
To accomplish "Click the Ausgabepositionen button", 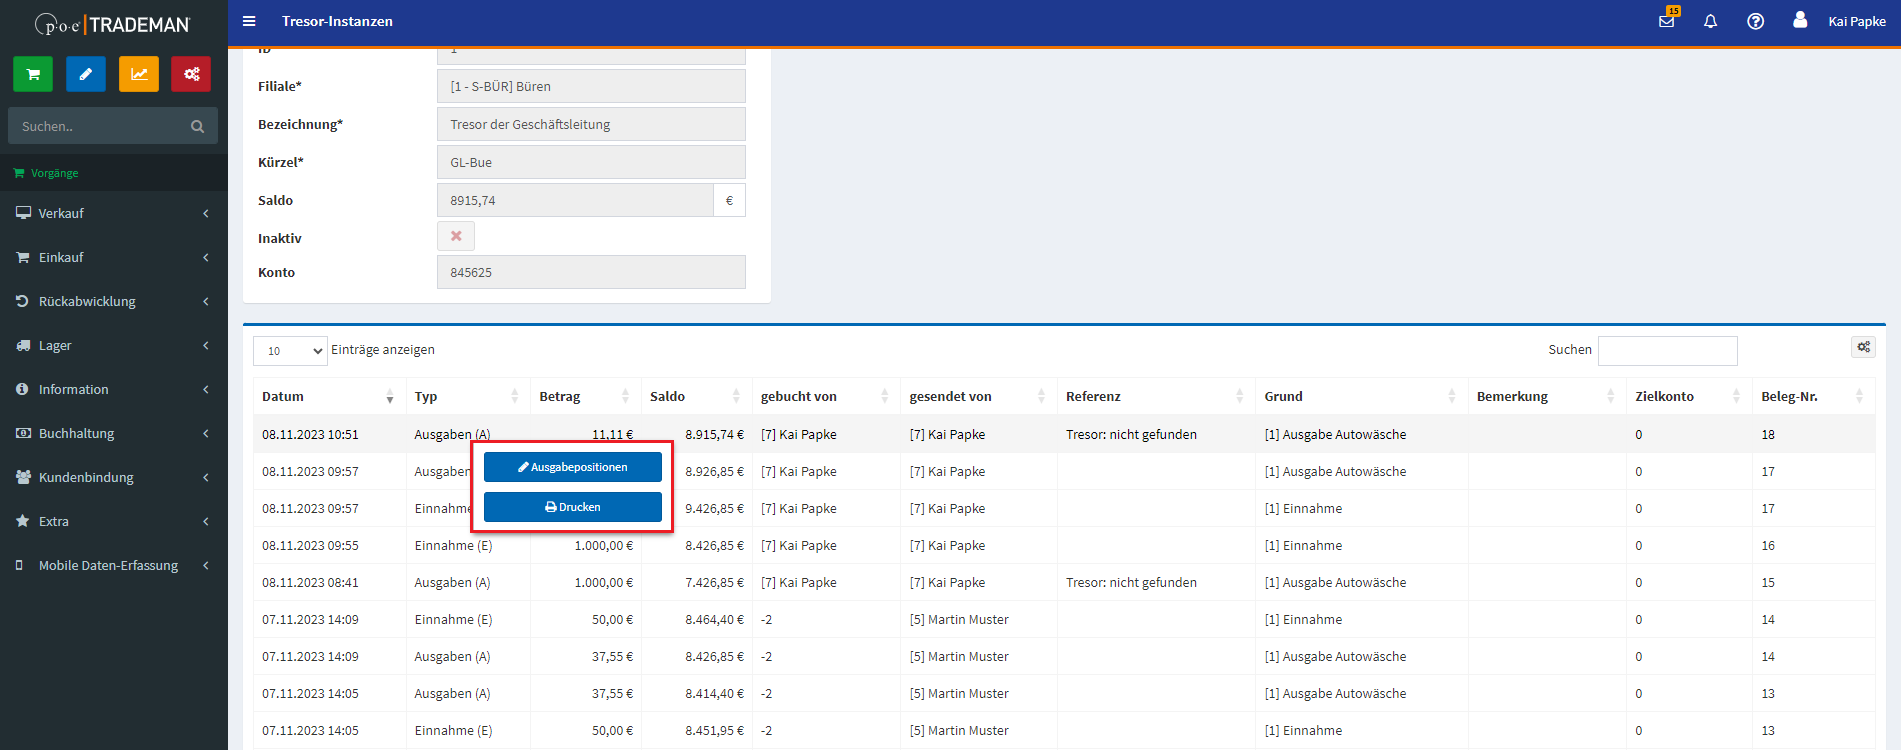I will coord(573,467).
